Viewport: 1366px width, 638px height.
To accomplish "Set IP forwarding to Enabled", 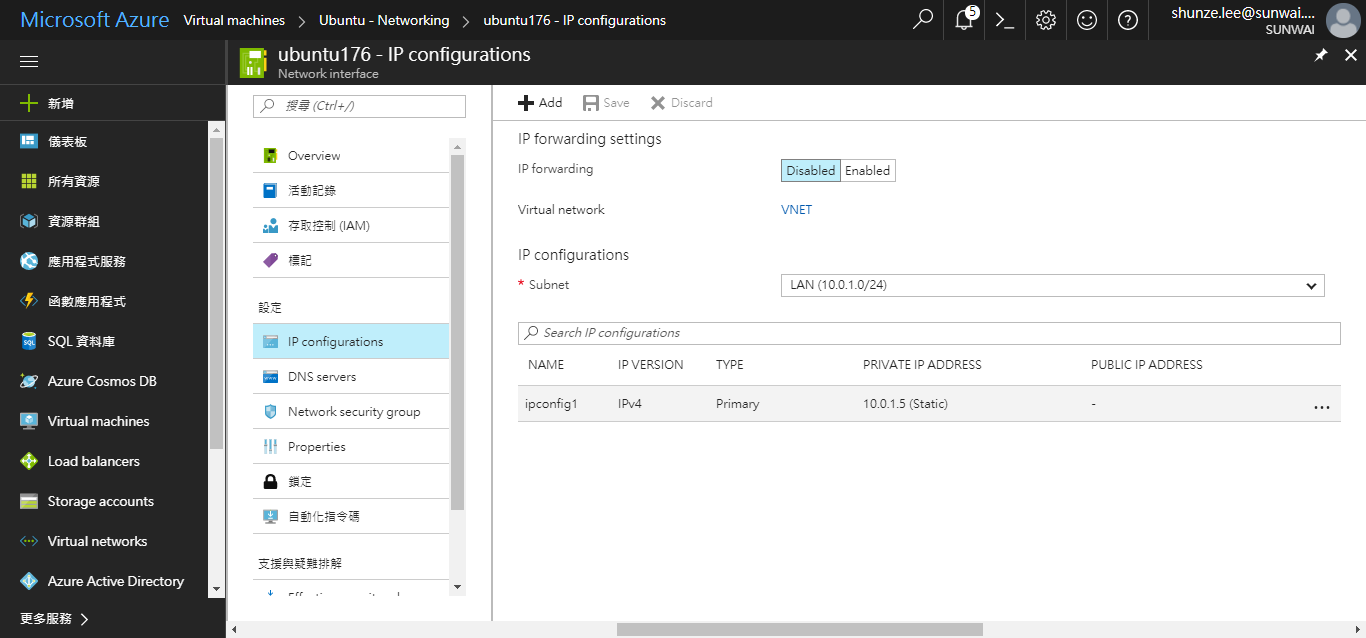I will pyautogui.click(x=867, y=171).
